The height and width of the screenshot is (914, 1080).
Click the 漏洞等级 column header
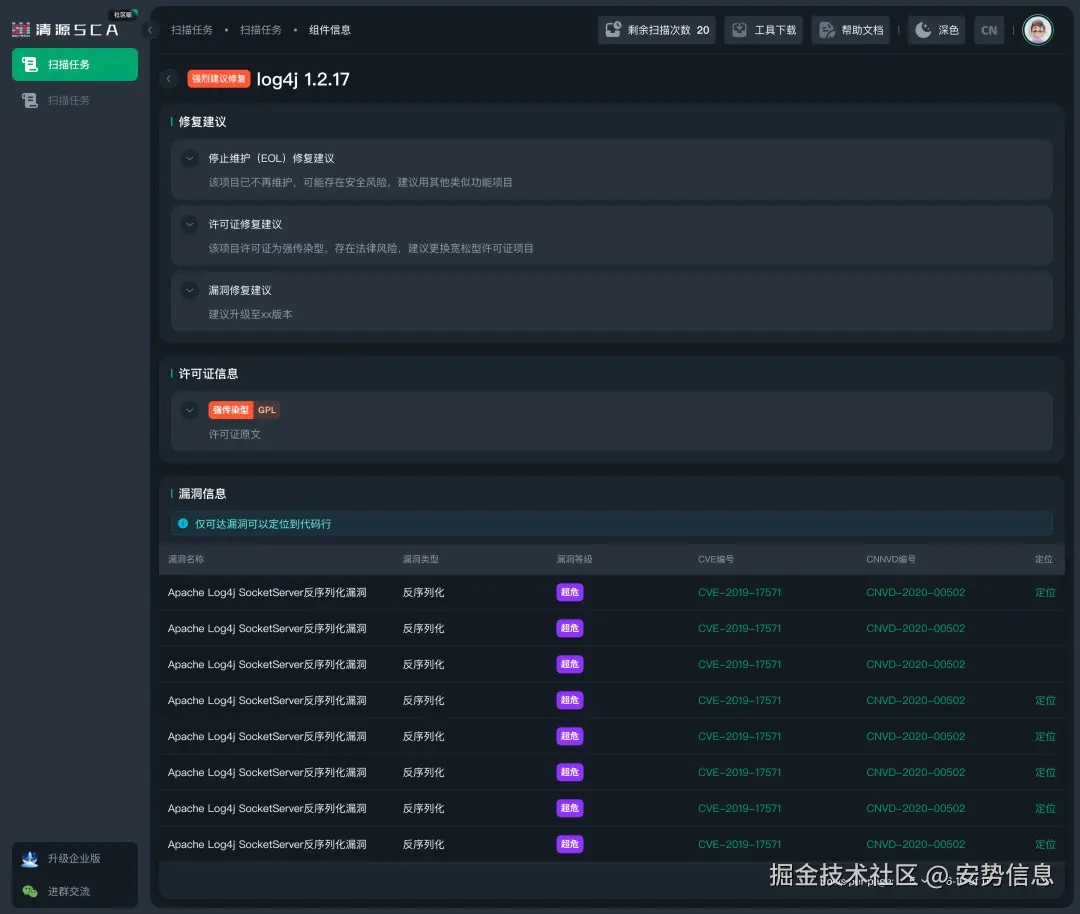tap(574, 559)
